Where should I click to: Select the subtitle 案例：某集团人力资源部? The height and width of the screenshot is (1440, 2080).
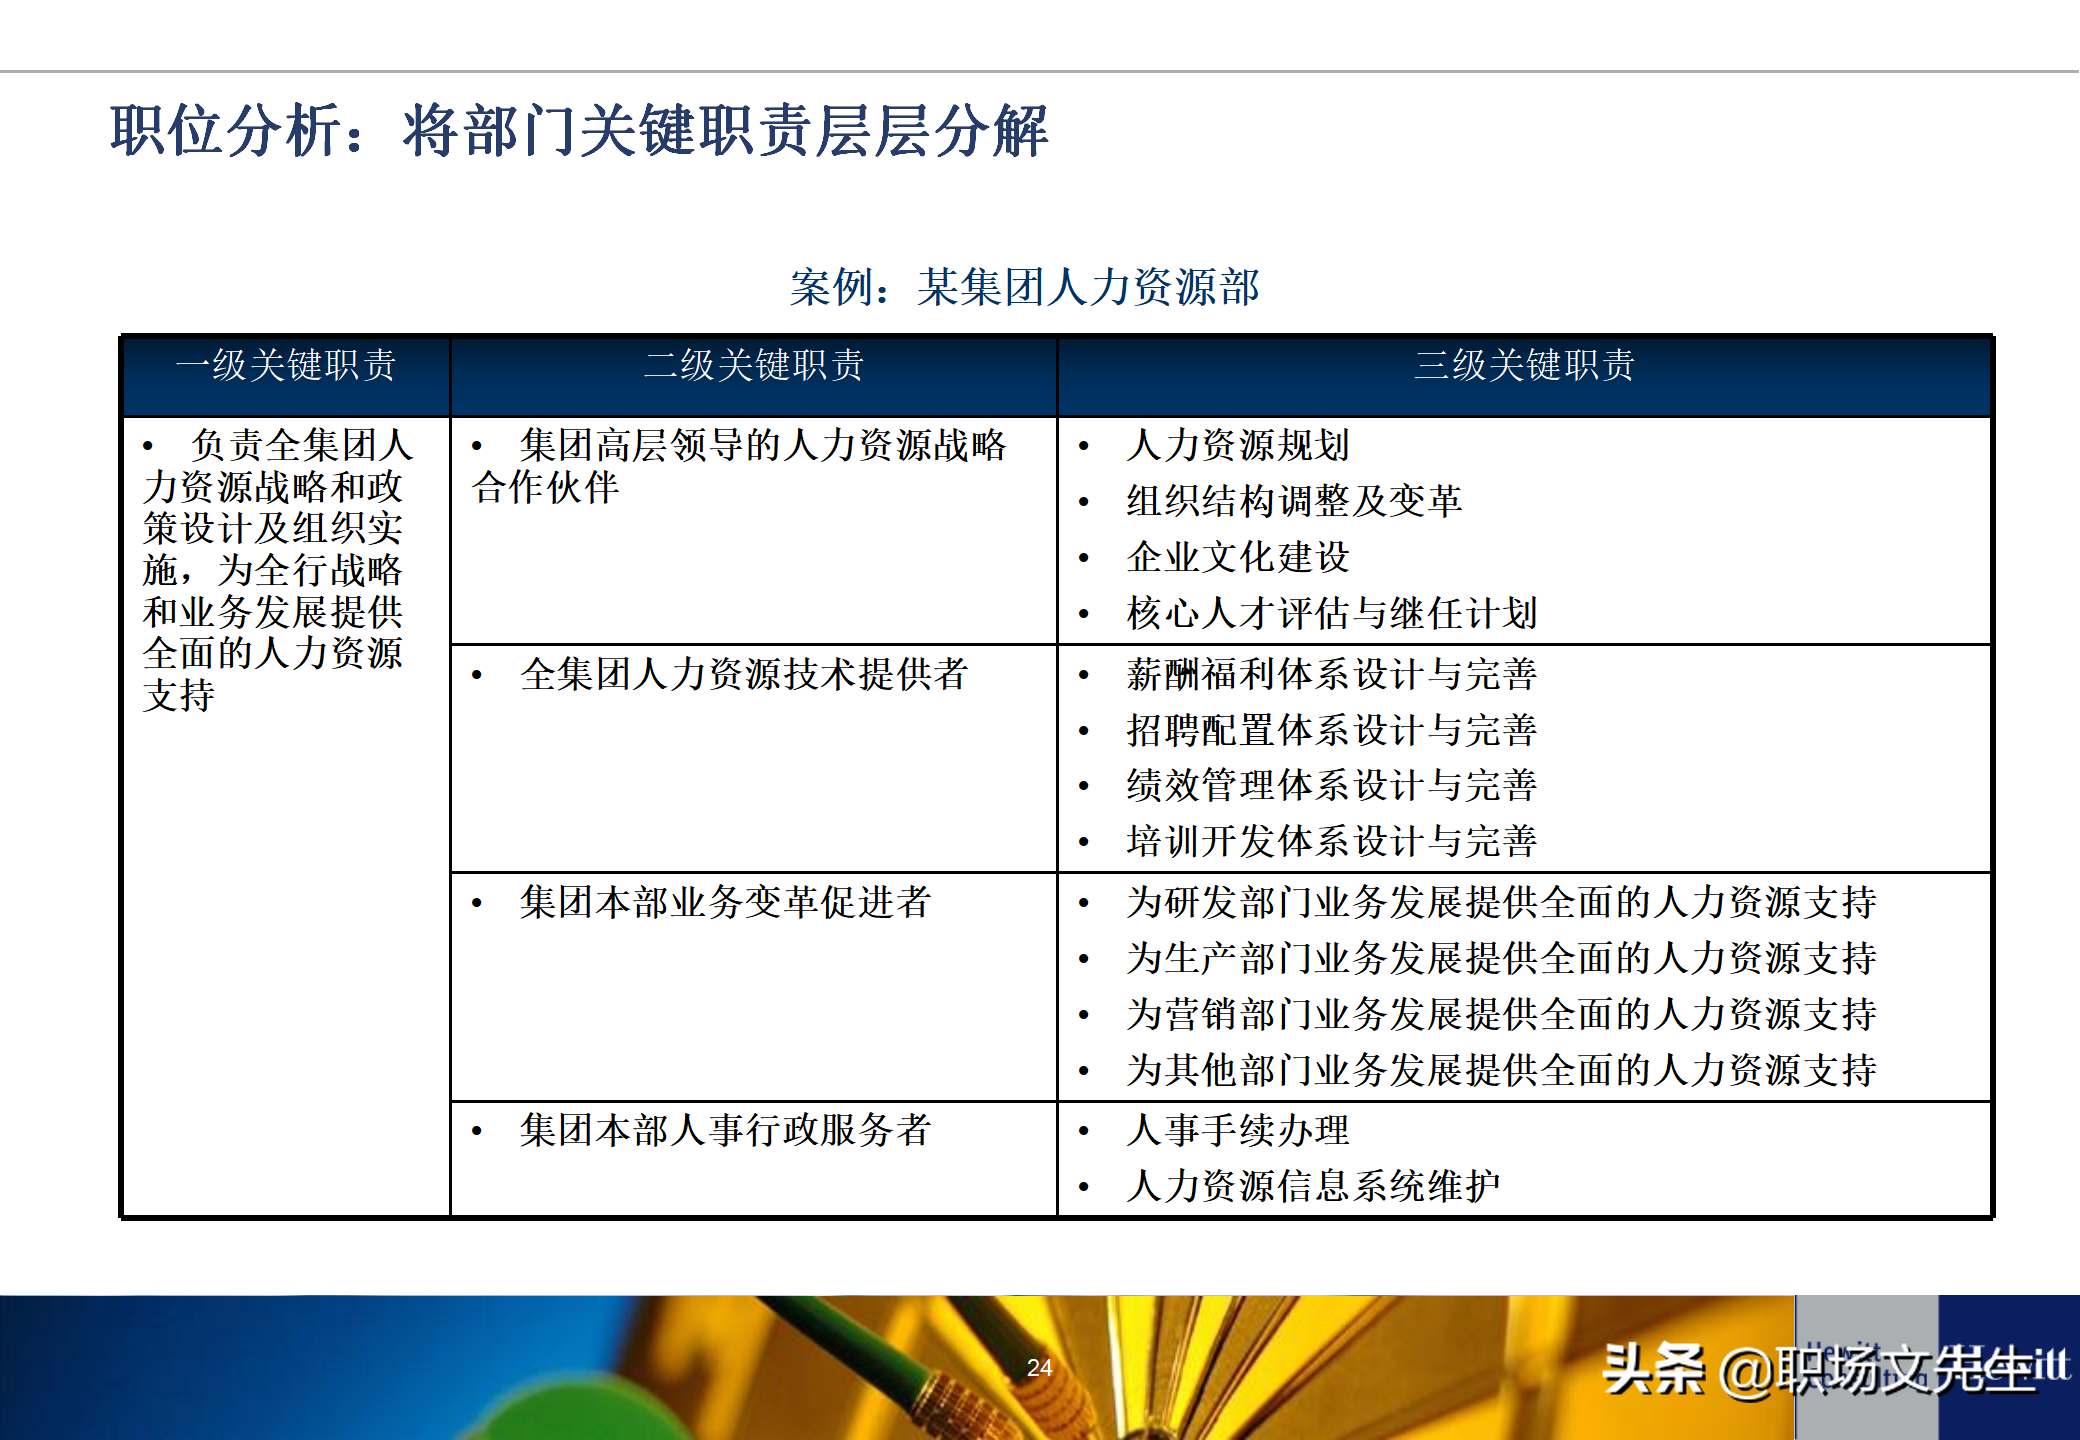[1025, 288]
